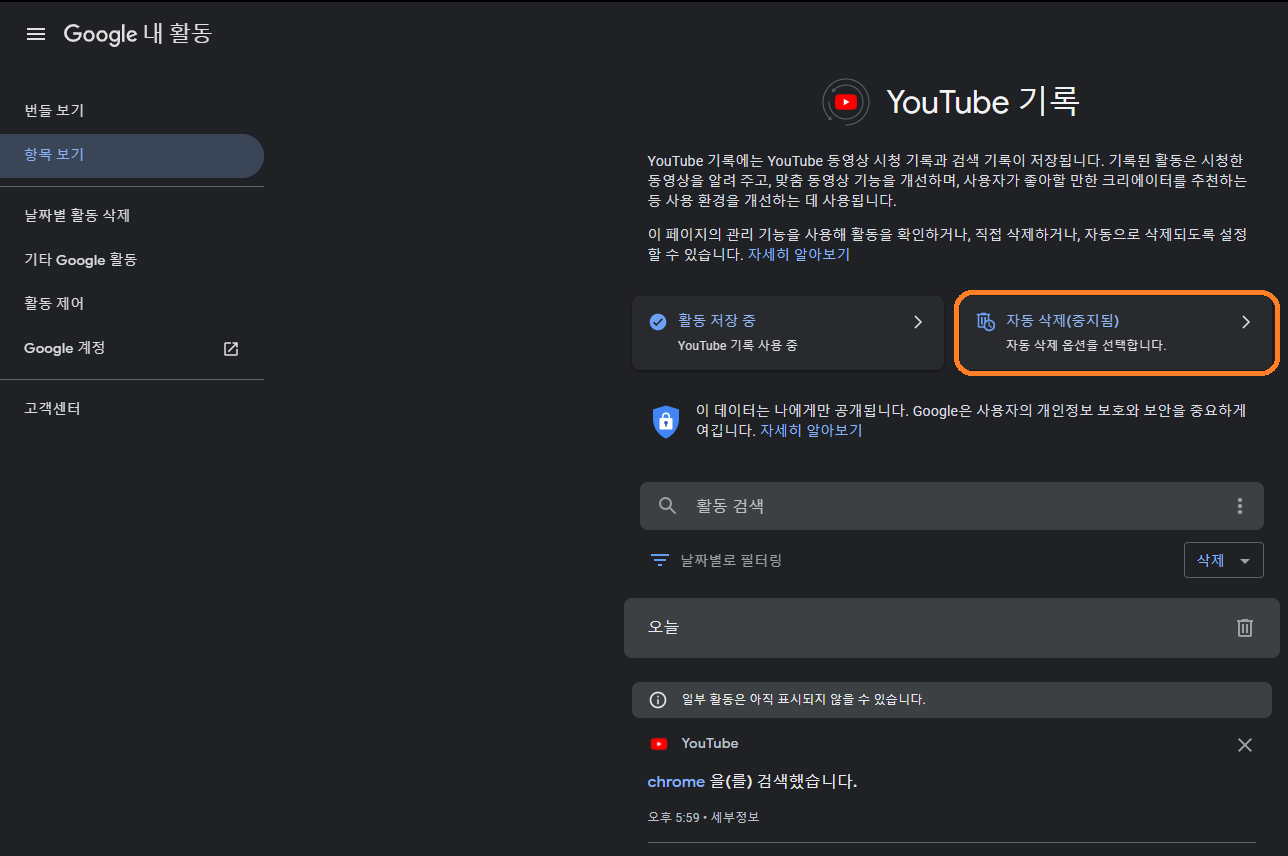Expand chevron on 활동 저장 중 card
Image resolution: width=1288 pixels, height=856 pixels.
pos(918,322)
